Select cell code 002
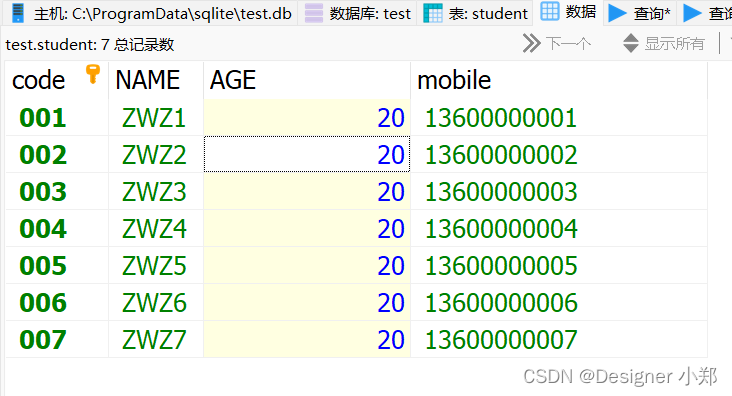The image size is (732, 396). 57,155
